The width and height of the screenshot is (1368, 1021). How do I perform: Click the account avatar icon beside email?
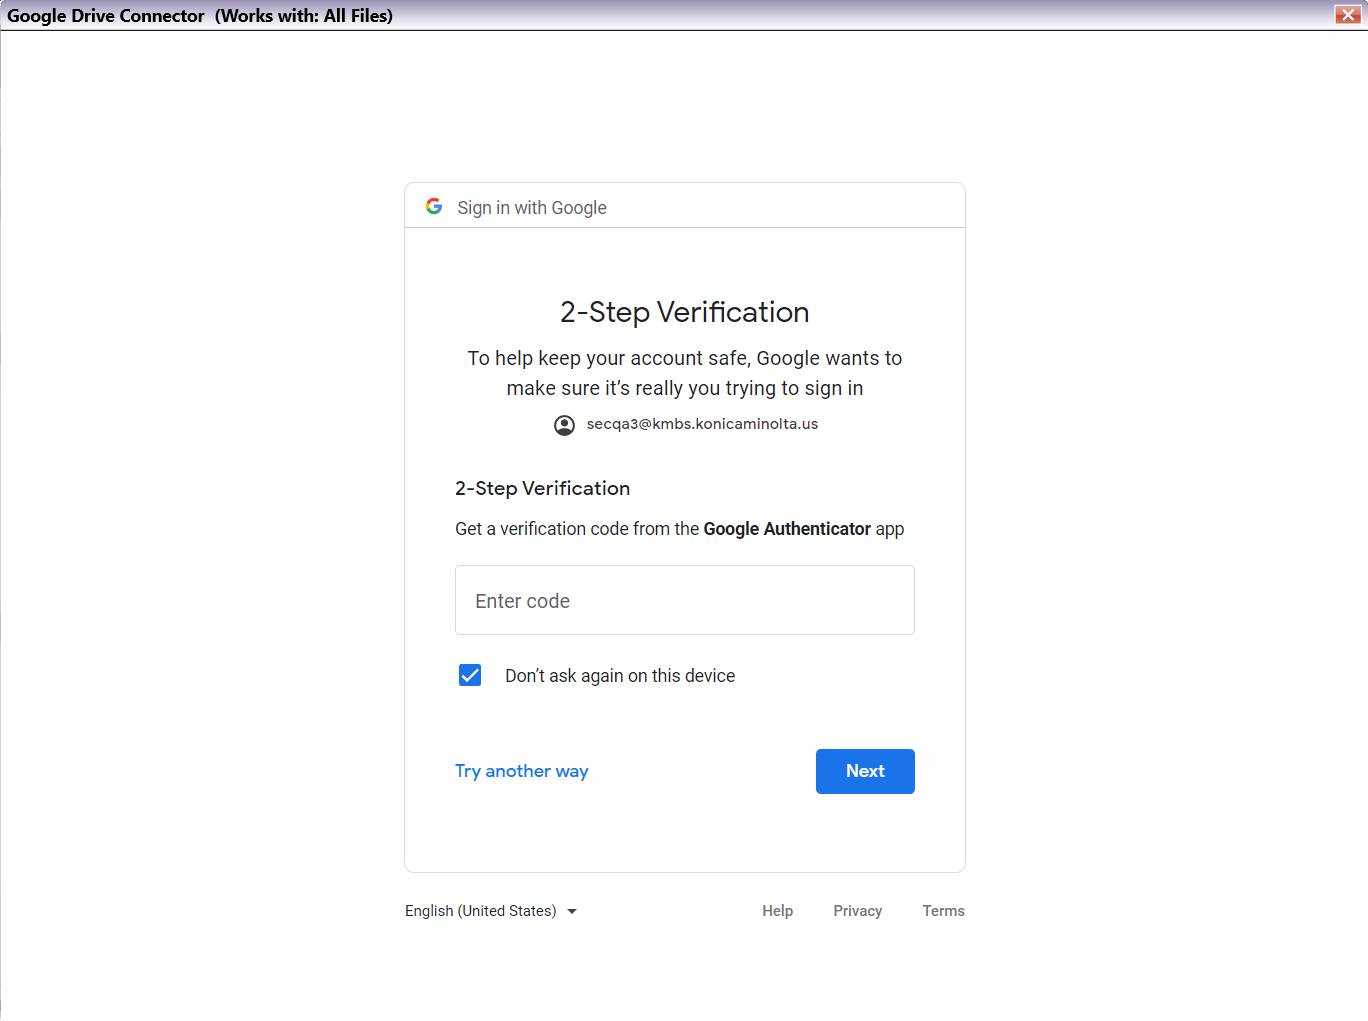point(565,425)
